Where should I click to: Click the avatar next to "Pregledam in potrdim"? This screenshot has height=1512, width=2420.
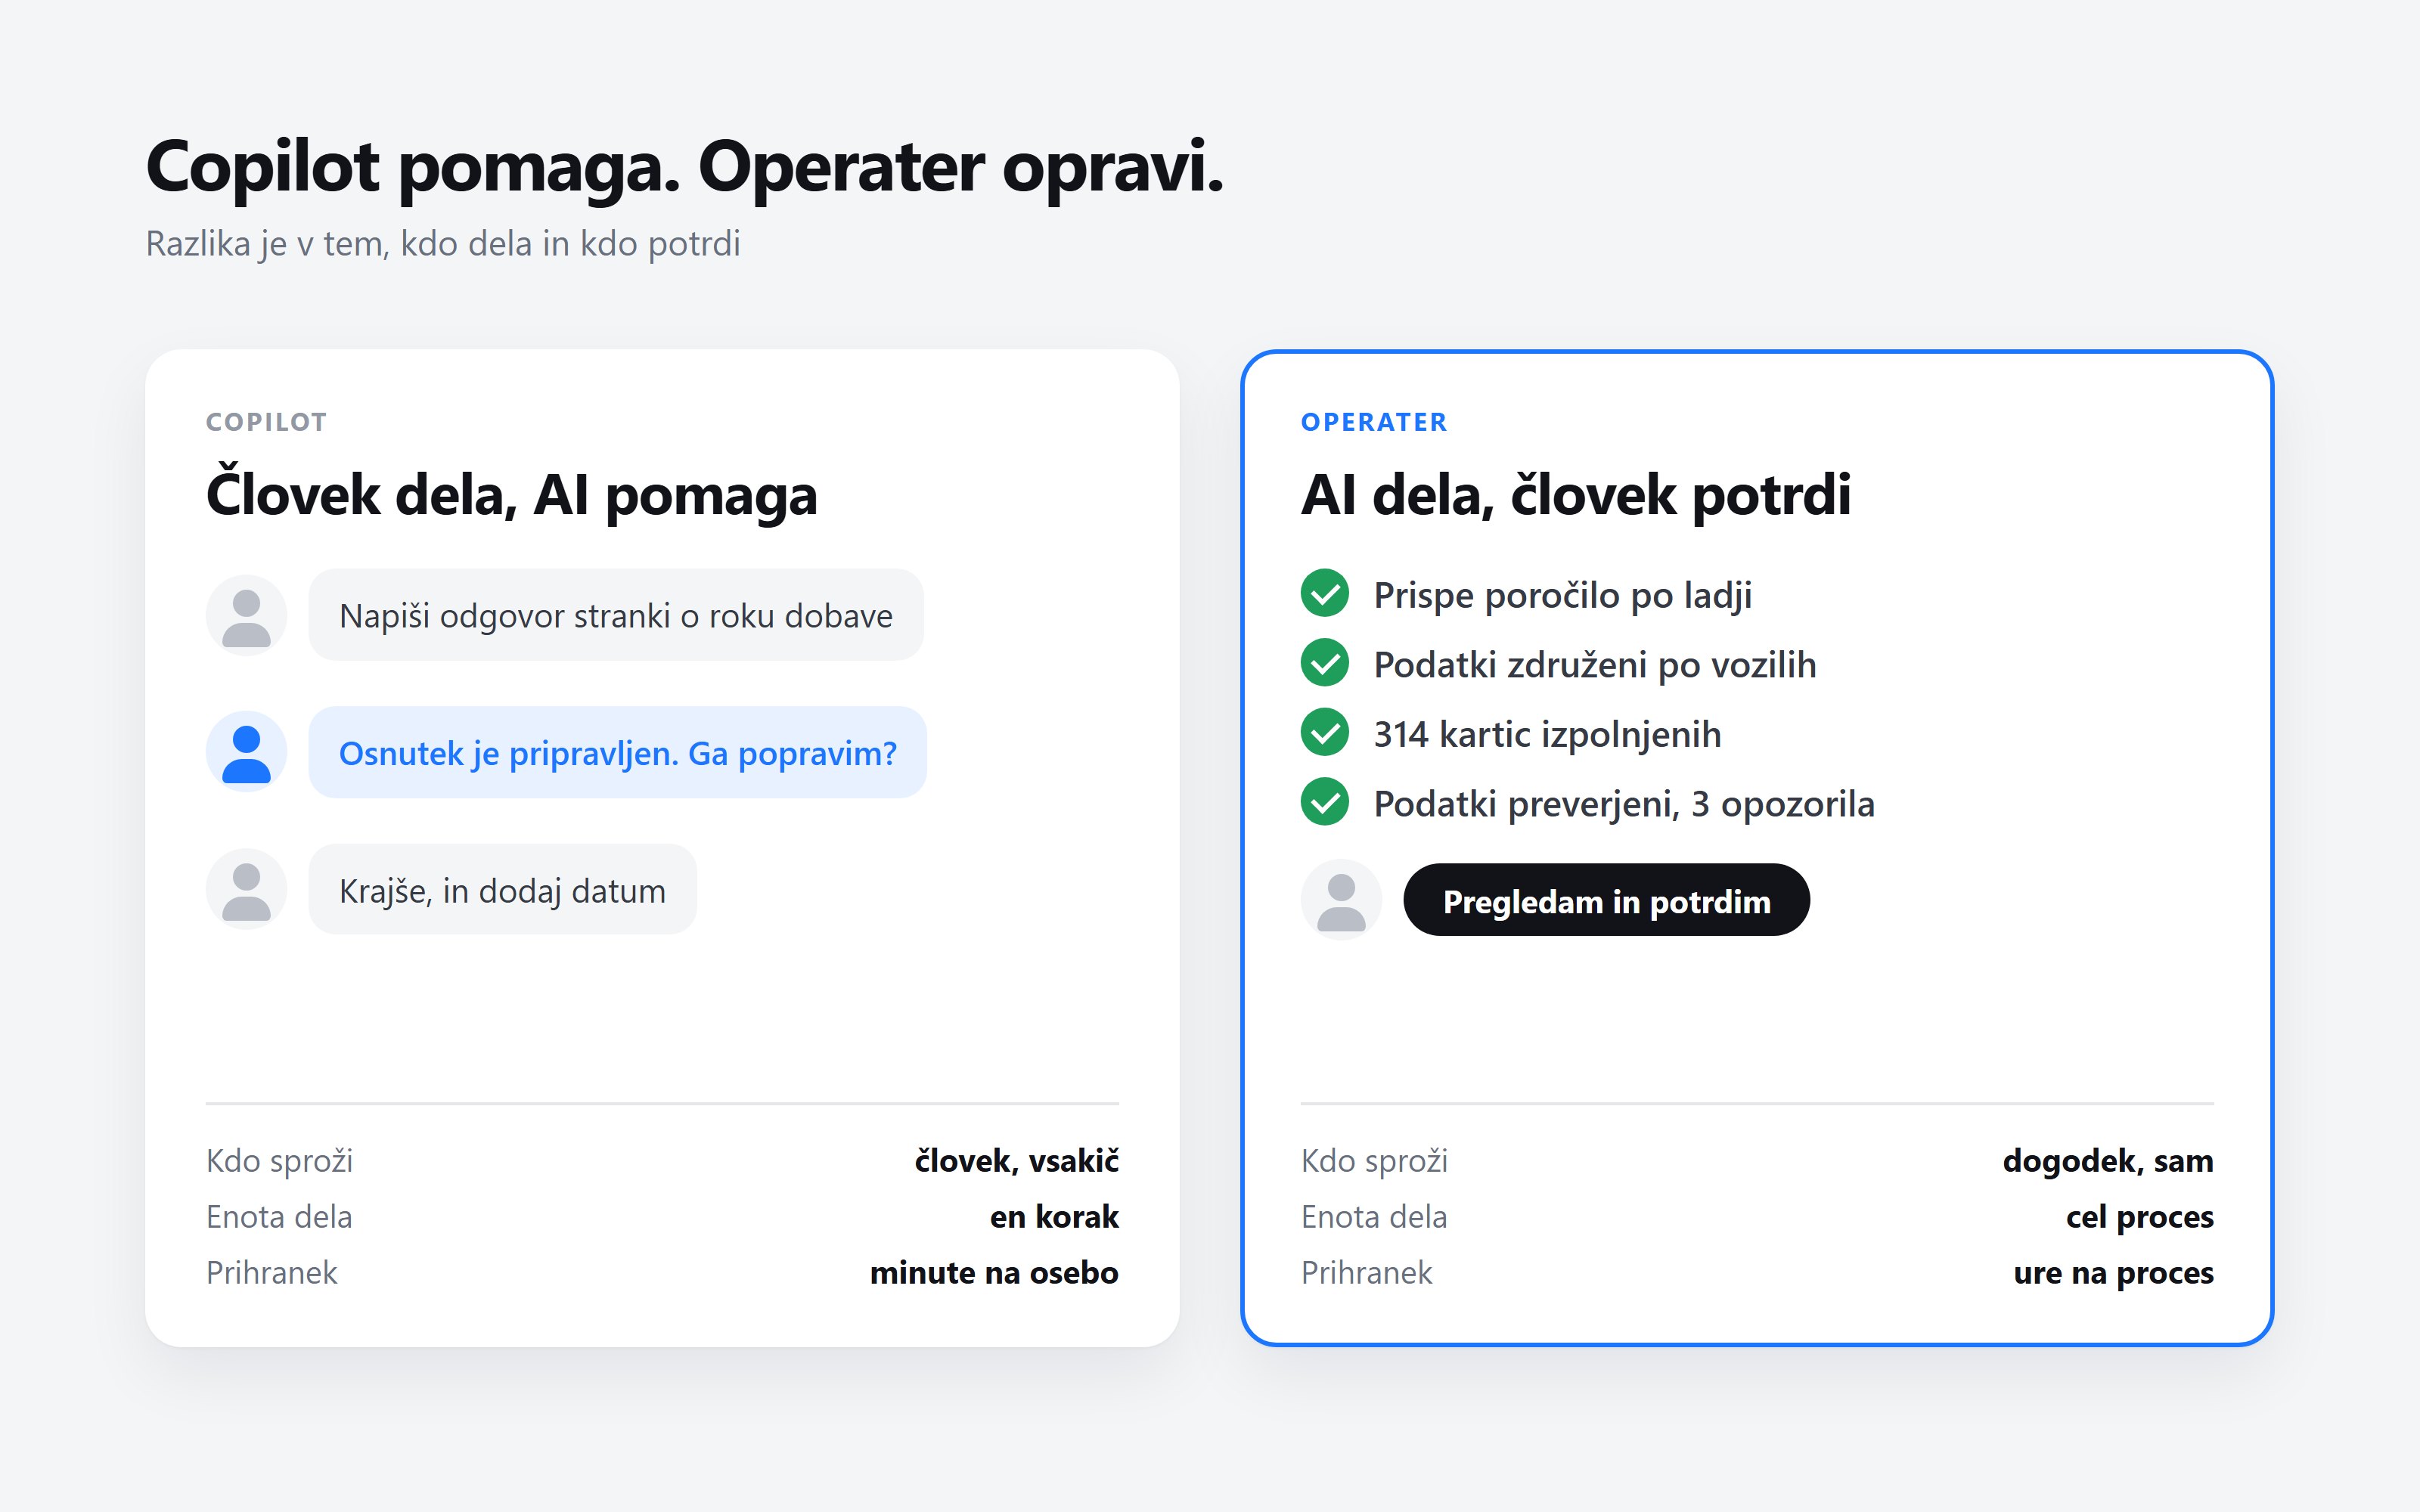[1341, 900]
